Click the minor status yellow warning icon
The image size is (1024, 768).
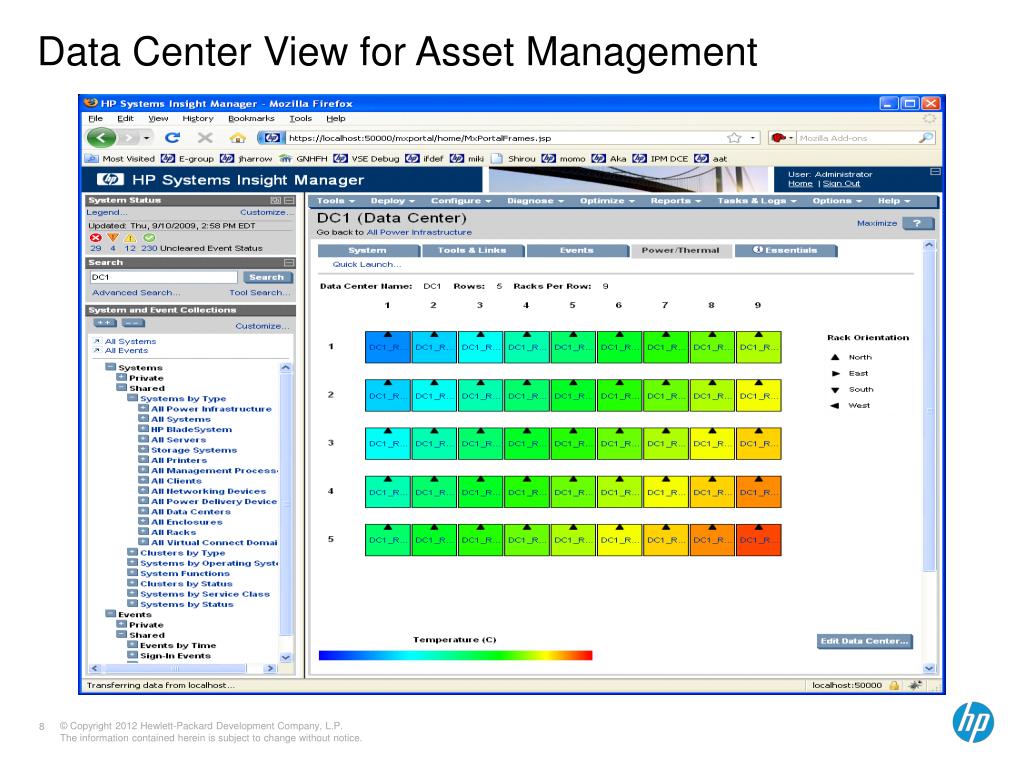tap(131, 238)
